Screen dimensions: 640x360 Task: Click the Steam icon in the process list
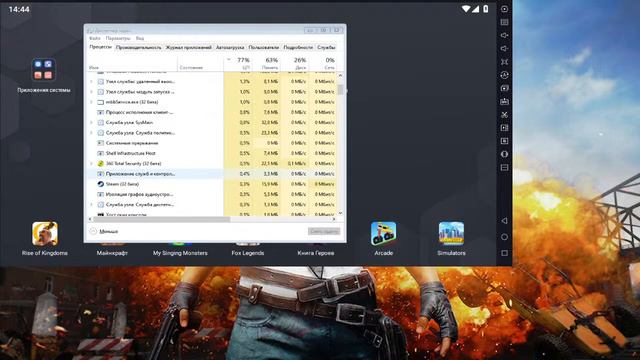coord(100,184)
